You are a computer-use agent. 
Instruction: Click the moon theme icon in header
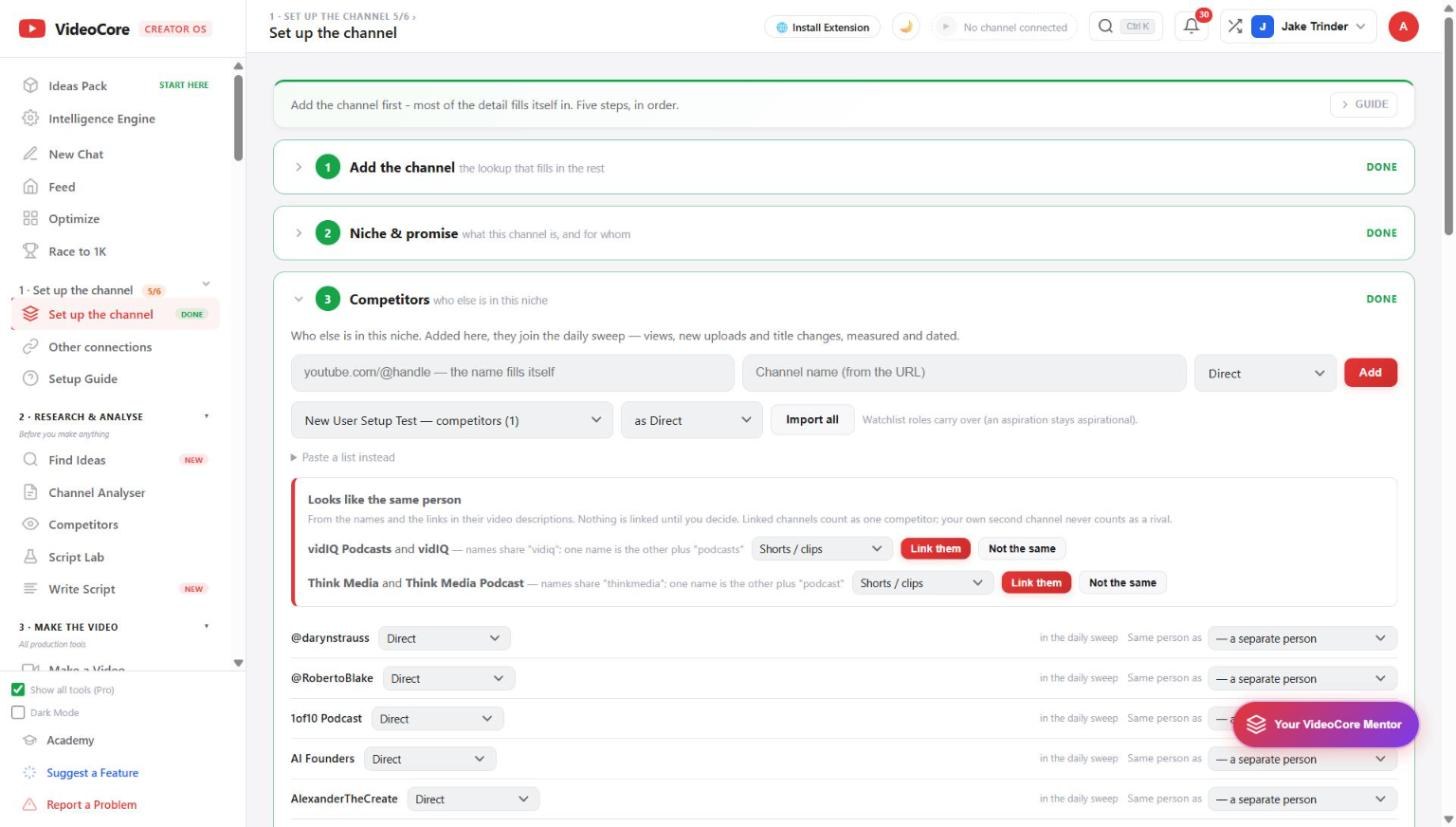click(906, 27)
